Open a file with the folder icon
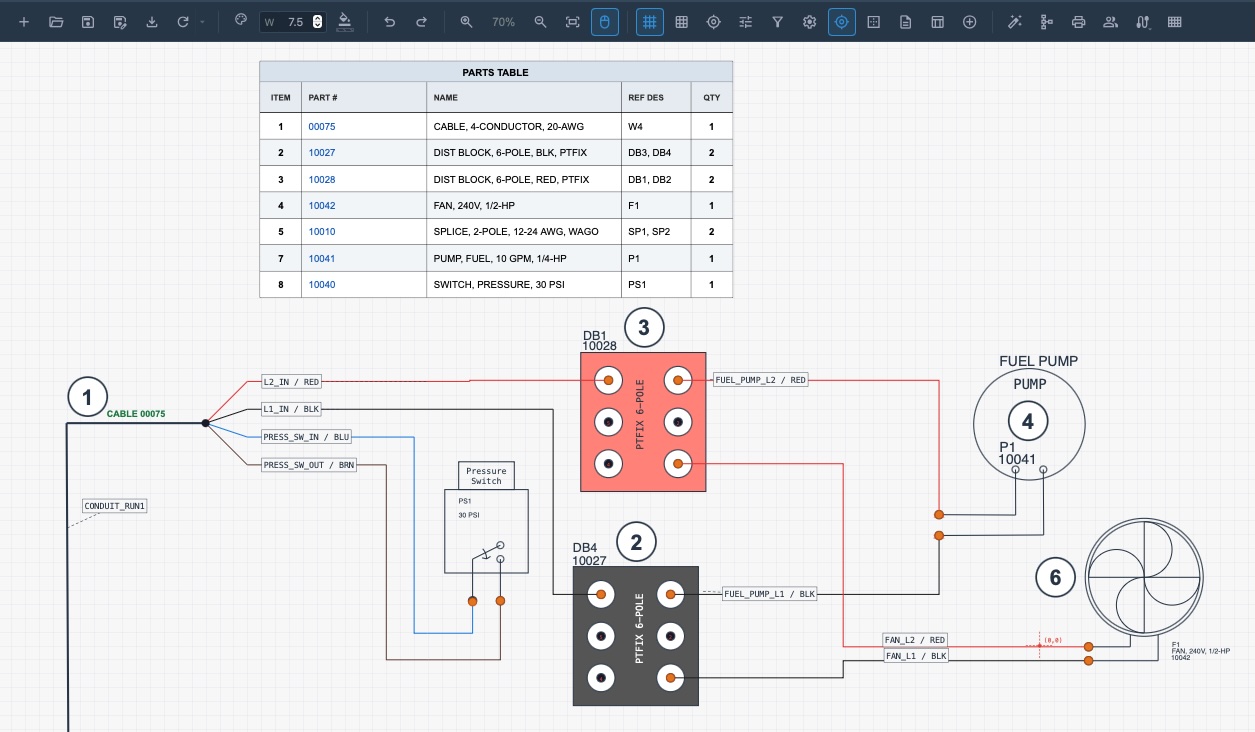This screenshot has height=732, width=1255. click(x=56, y=22)
